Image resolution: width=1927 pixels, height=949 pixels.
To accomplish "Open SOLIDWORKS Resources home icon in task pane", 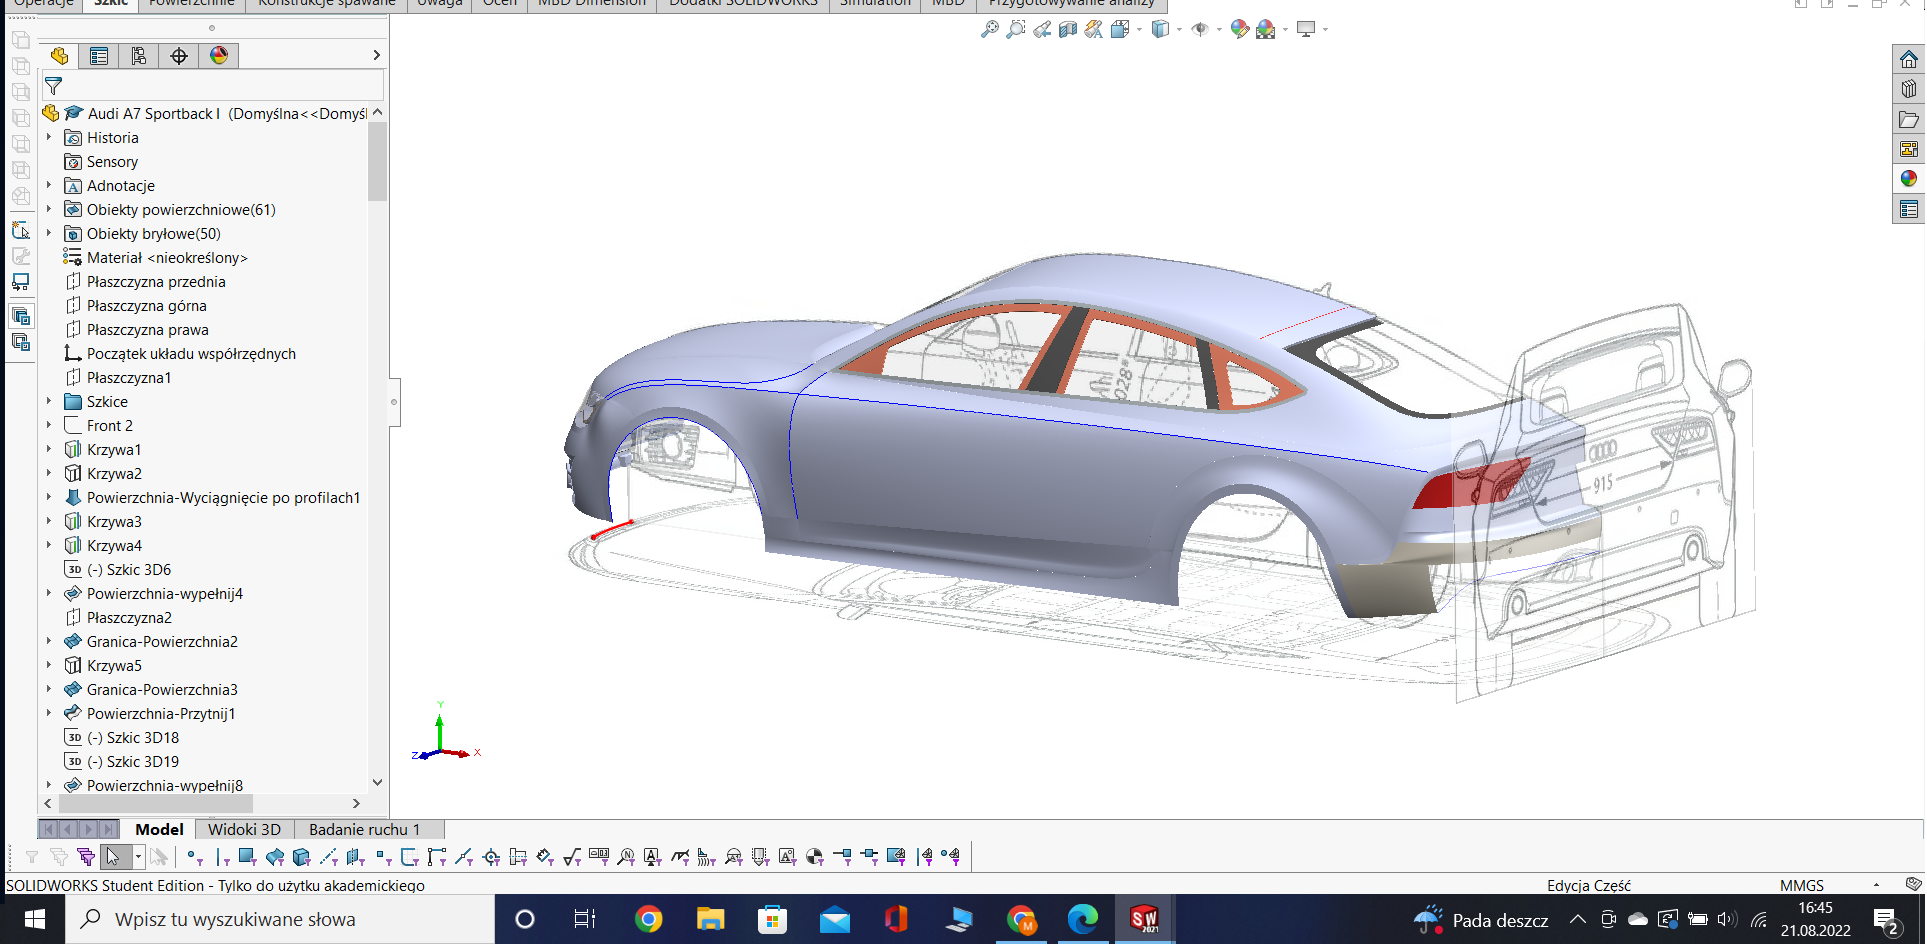I will [1909, 59].
